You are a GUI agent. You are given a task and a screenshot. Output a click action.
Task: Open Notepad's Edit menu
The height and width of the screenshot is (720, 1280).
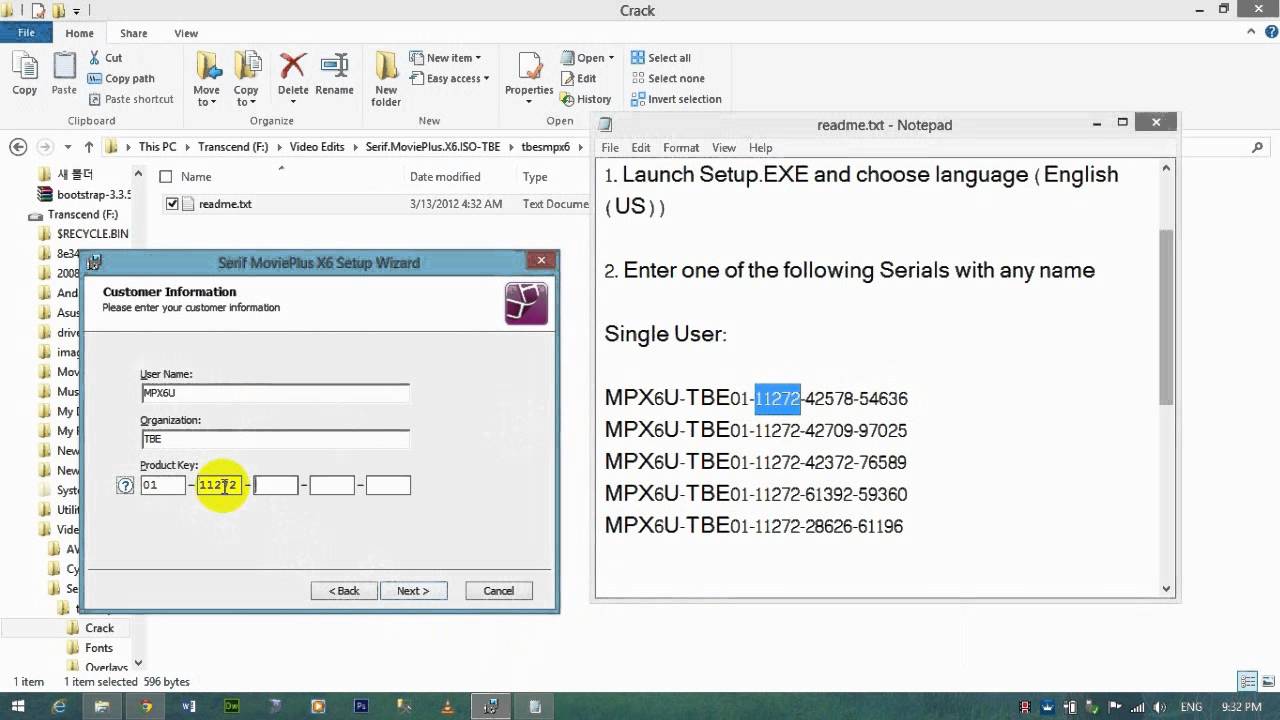(x=641, y=148)
